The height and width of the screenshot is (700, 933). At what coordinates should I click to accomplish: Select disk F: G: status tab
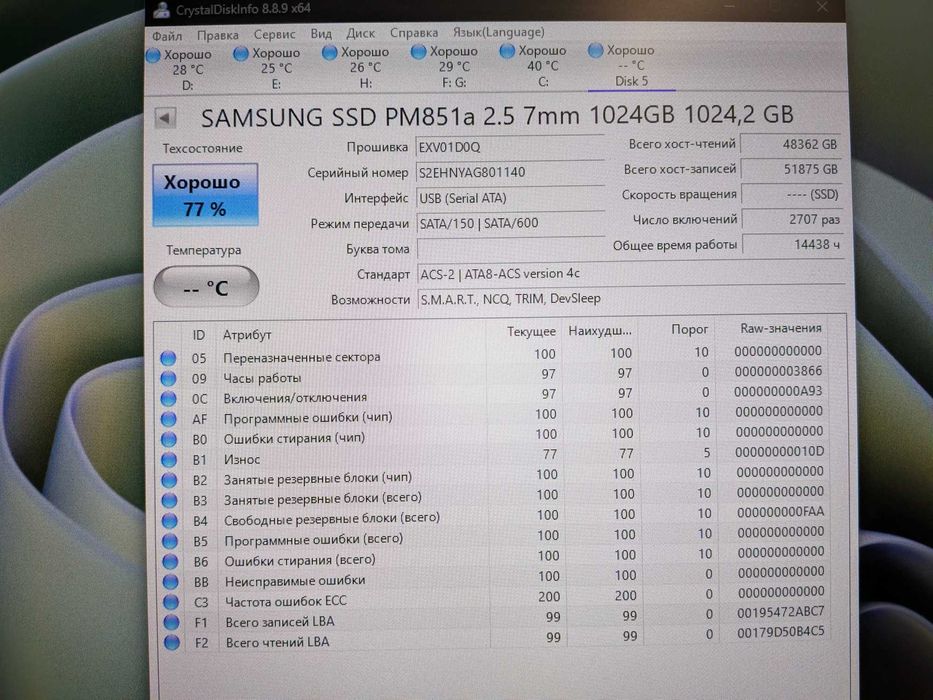click(447, 67)
